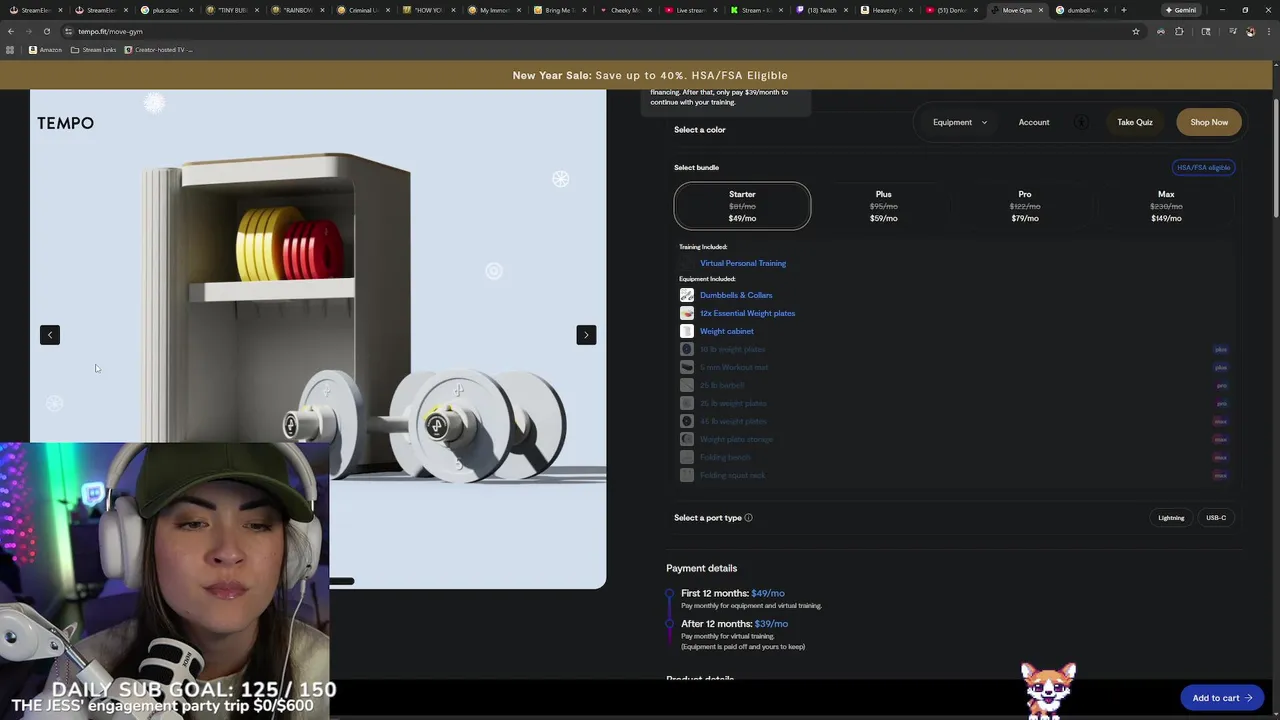Screen dimensions: 1280x720
Task: Click the greyed Folding squat rack item
Action: pyautogui.click(x=732, y=475)
